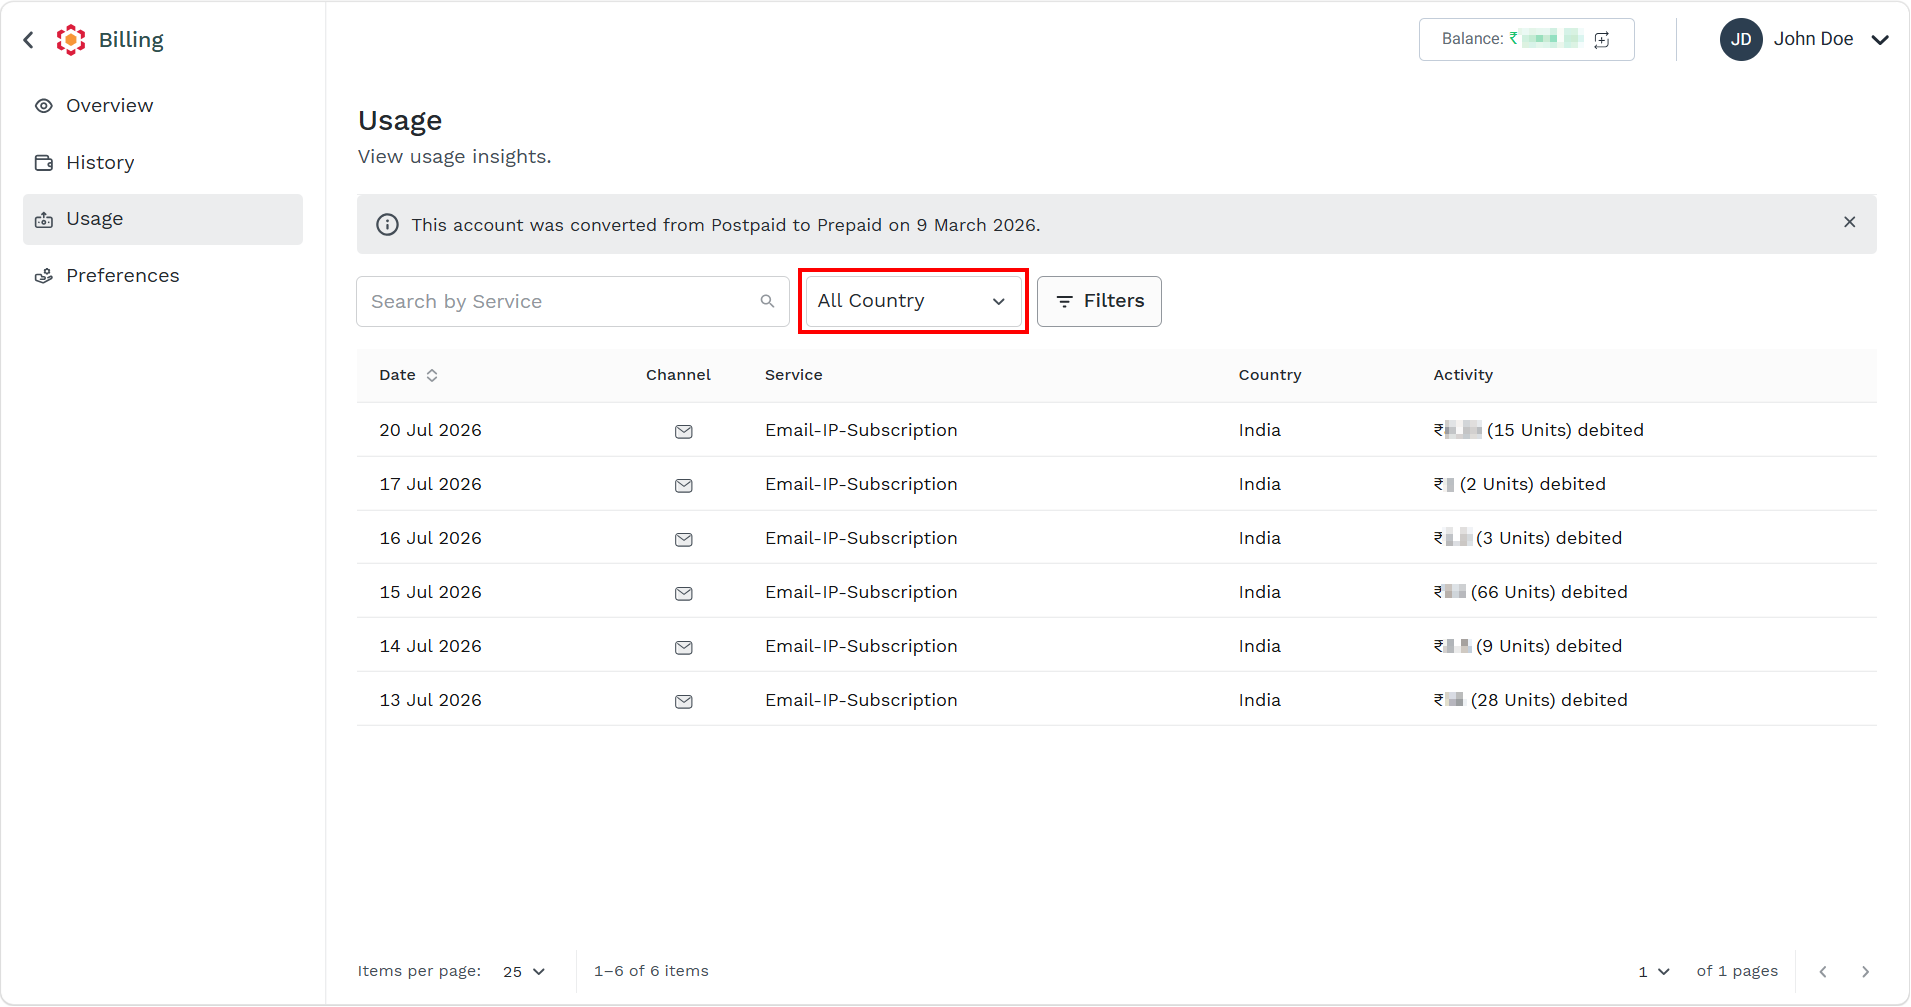This screenshot has height=1007, width=1911.
Task: Click India in the 15 Jul 2026 row
Action: [x=1259, y=592]
